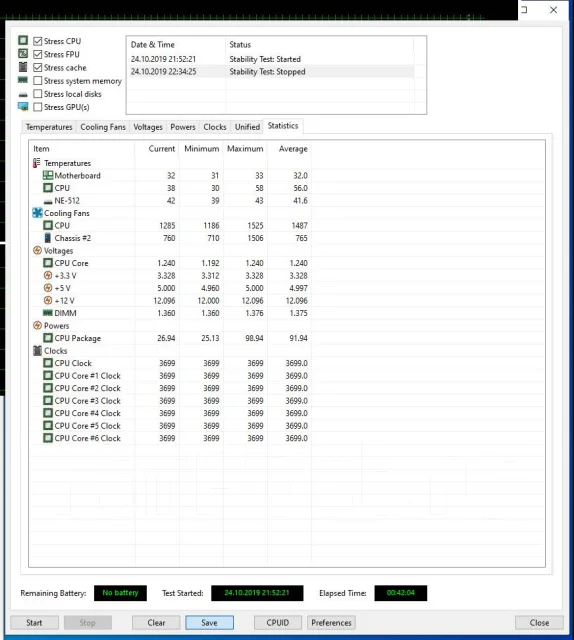Click the Average column header
Viewport: 574px width, 640px height.
coord(289,149)
